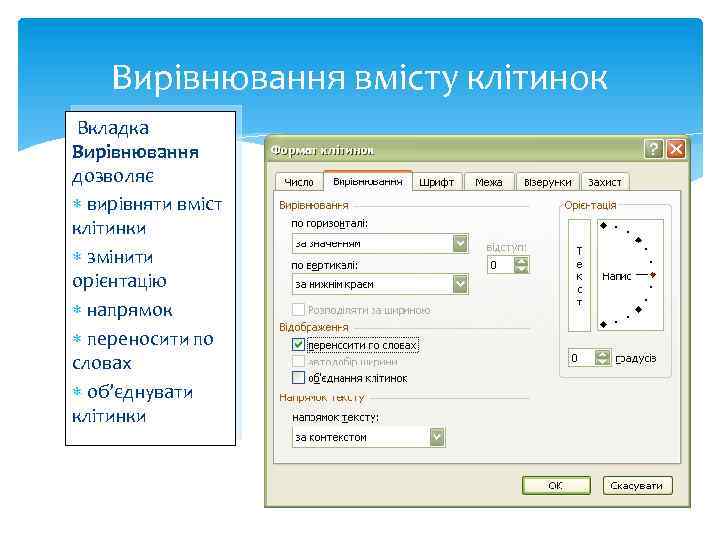Click the bottom diamond on orientation dial
Image resolution: width=720 pixels, height=540 pixels.
(x=604, y=325)
